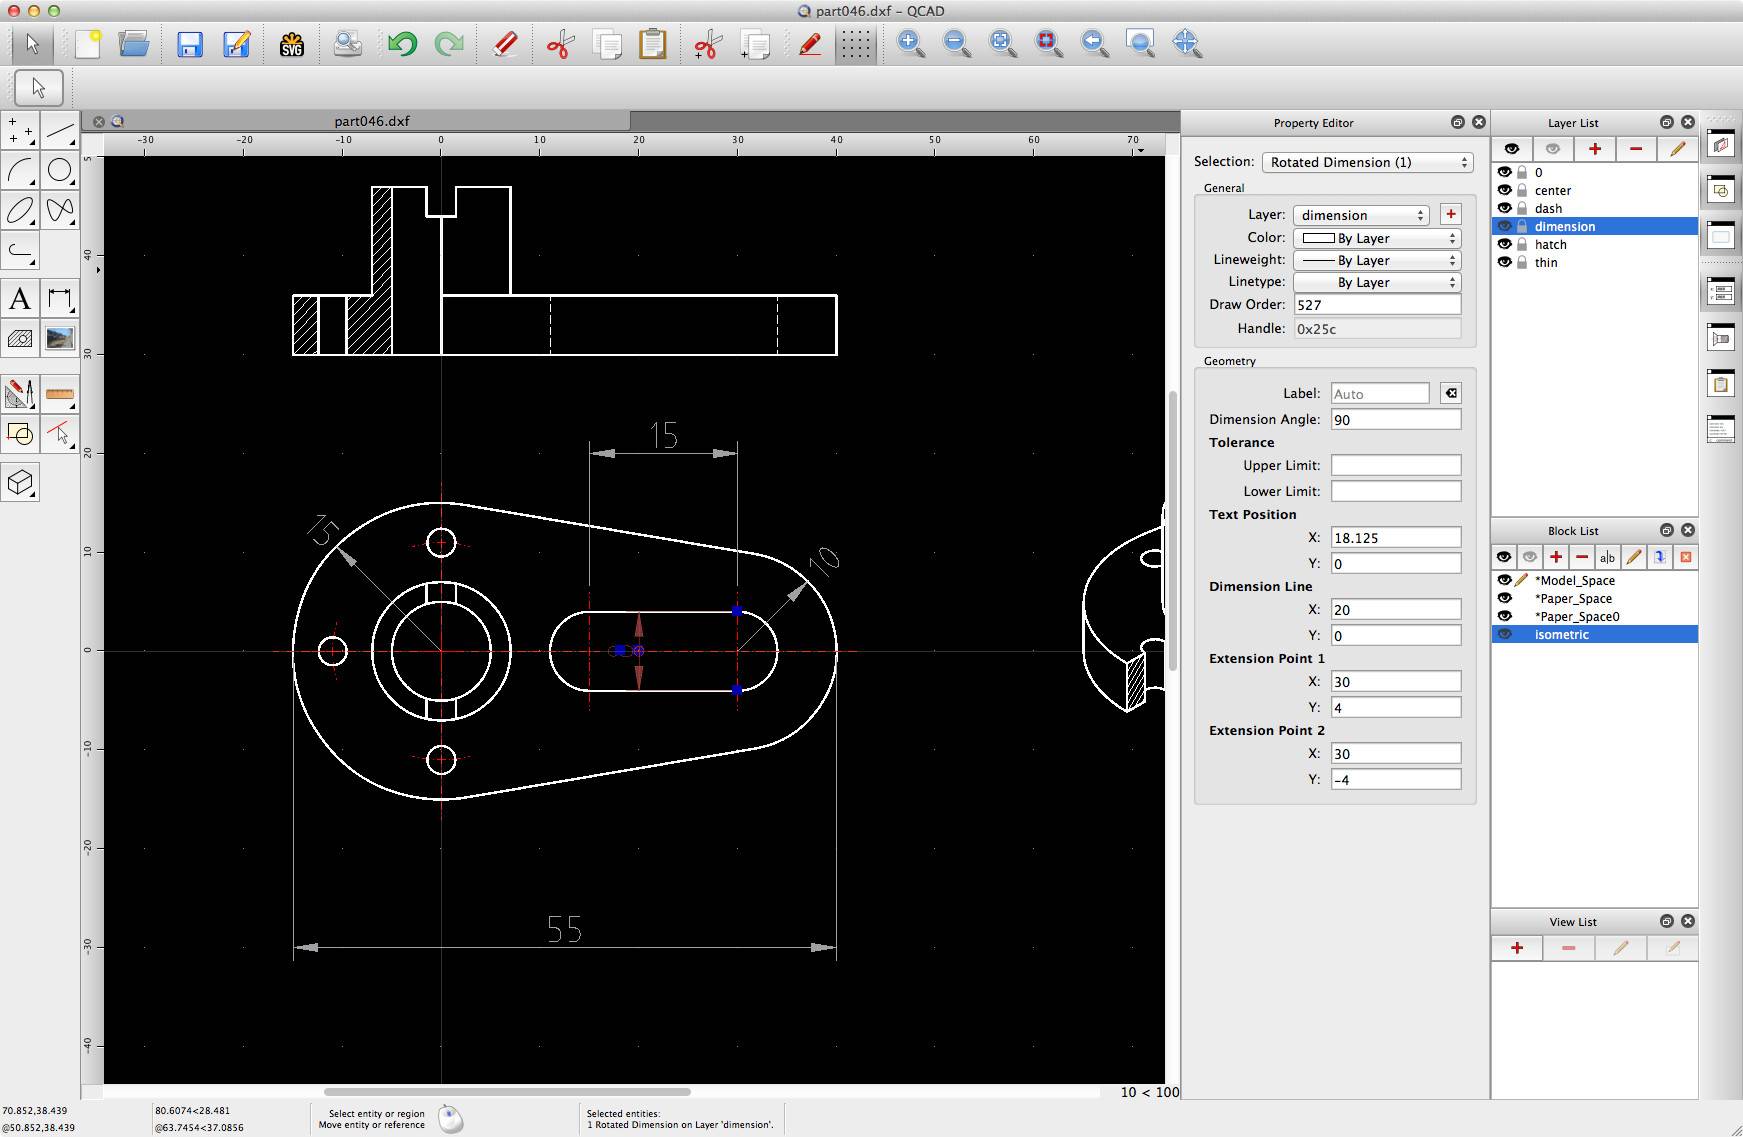Toggle the grid display toolbar icon

tap(855, 44)
